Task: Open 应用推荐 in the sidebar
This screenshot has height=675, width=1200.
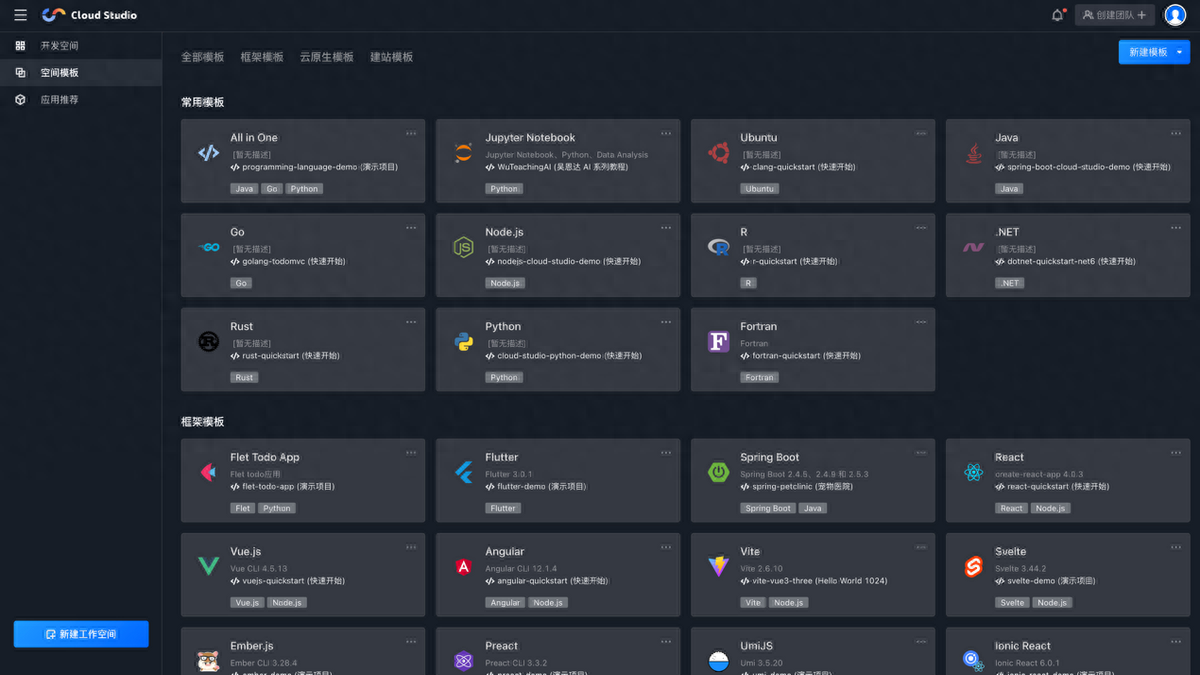Action: [80, 100]
